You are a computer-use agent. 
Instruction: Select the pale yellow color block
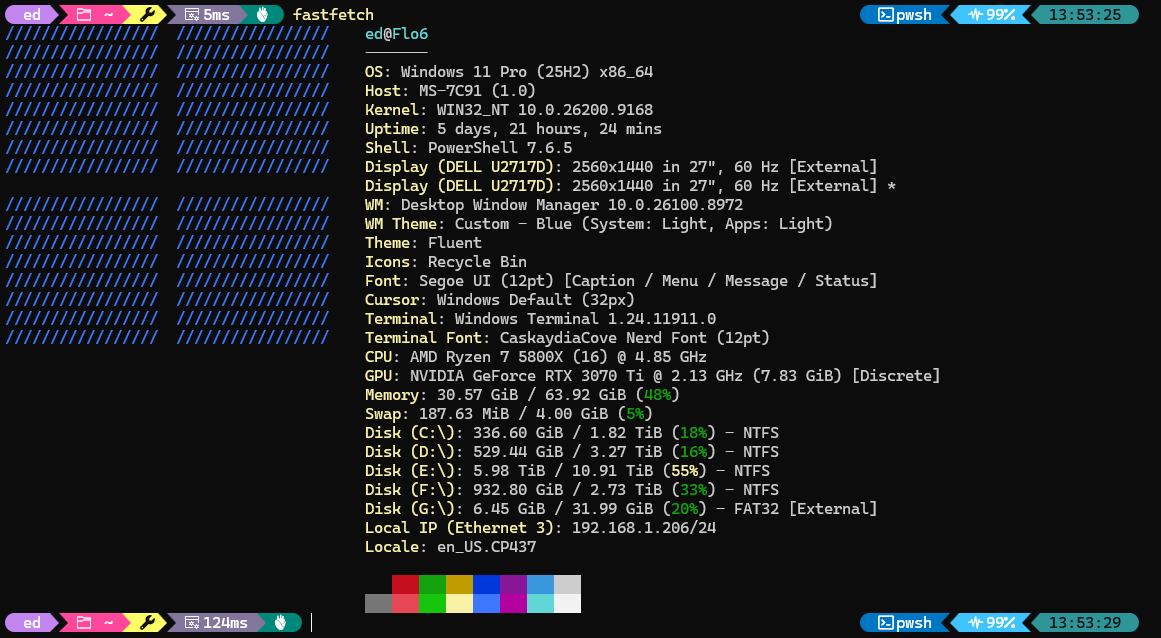point(459,603)
